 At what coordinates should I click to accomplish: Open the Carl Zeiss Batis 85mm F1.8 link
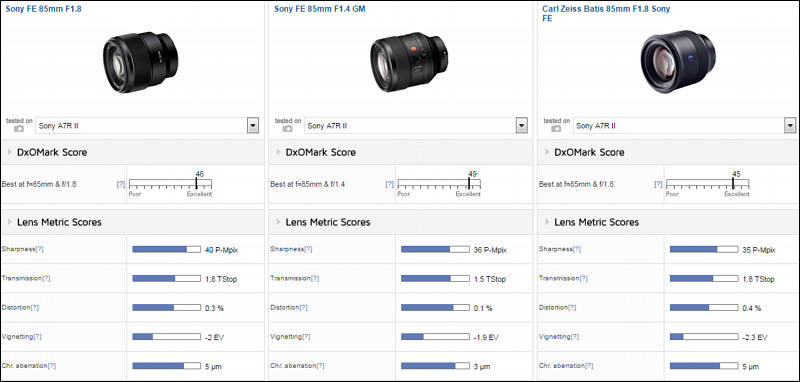pyautogui.click(x=606, y=13)
